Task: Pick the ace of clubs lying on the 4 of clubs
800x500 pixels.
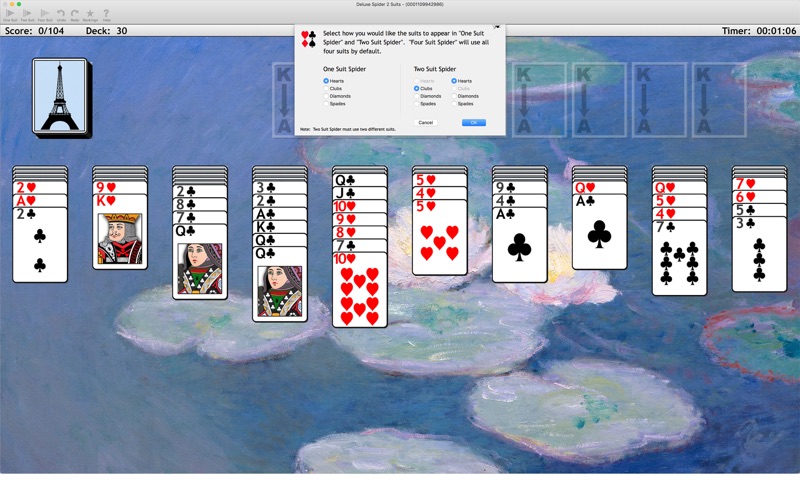Action: (x=519, y=244)
